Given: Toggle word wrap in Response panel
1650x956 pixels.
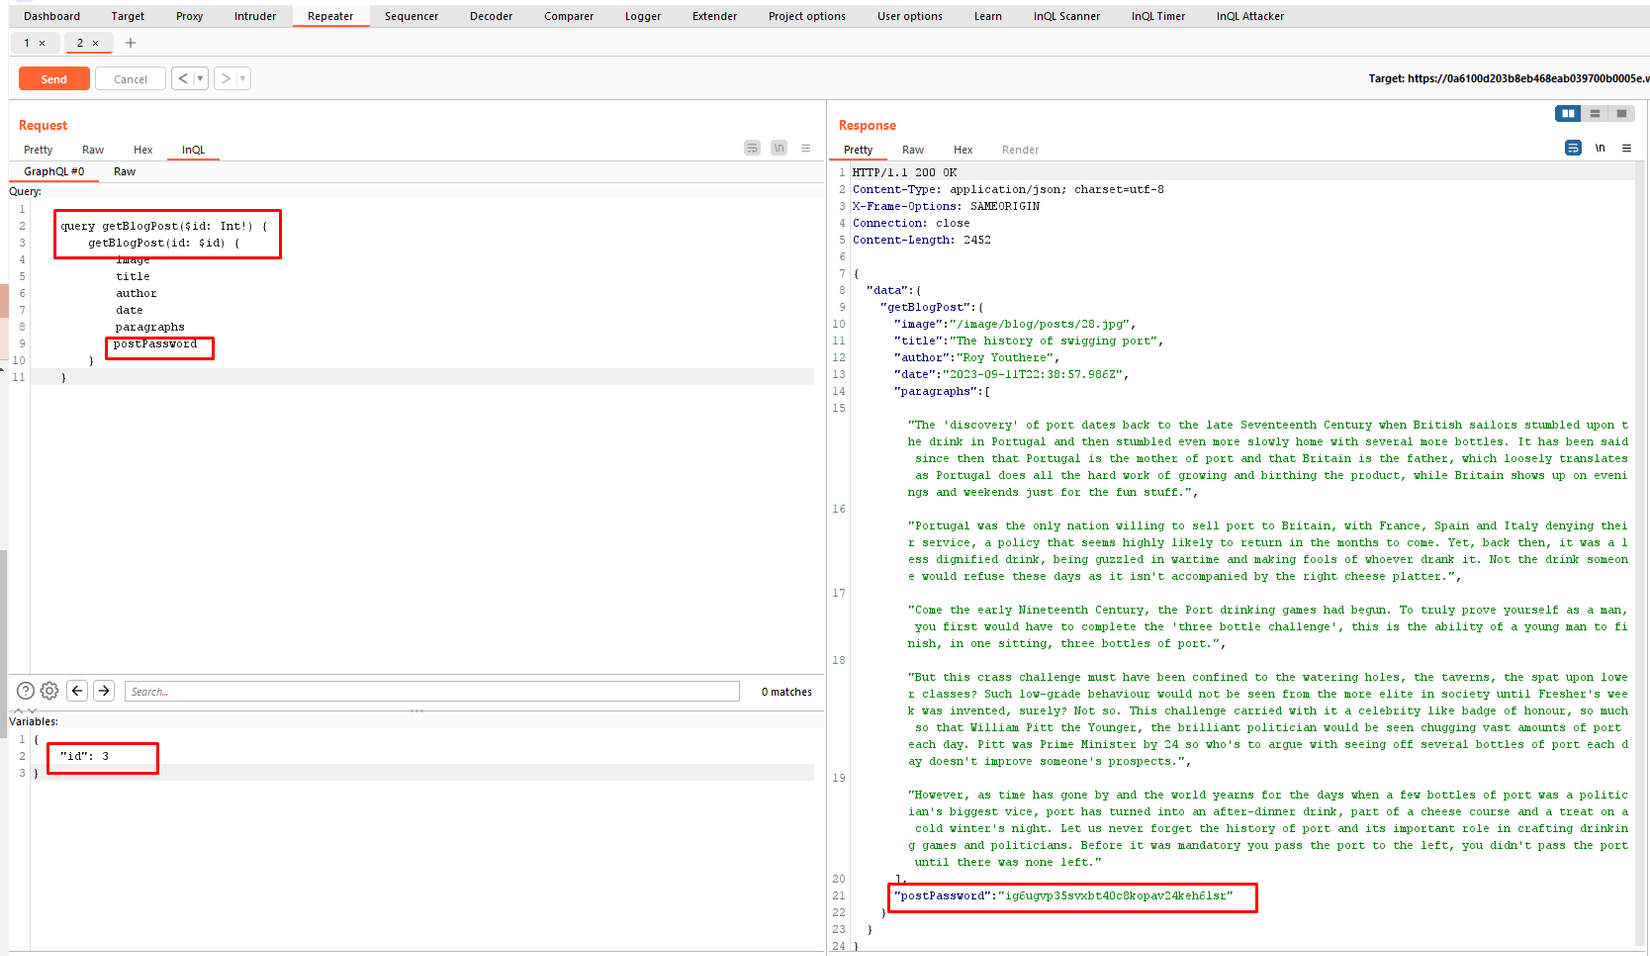Looking at the screenshot, I should click(1573, 148).
